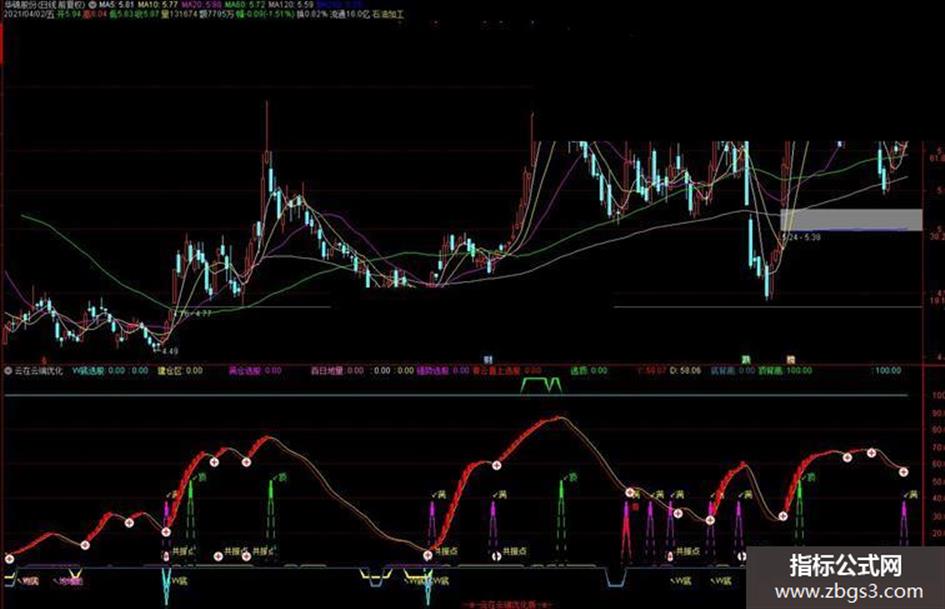
Task: Click the 5.24 - 5.38 gap price label
Action: (802, 238)
